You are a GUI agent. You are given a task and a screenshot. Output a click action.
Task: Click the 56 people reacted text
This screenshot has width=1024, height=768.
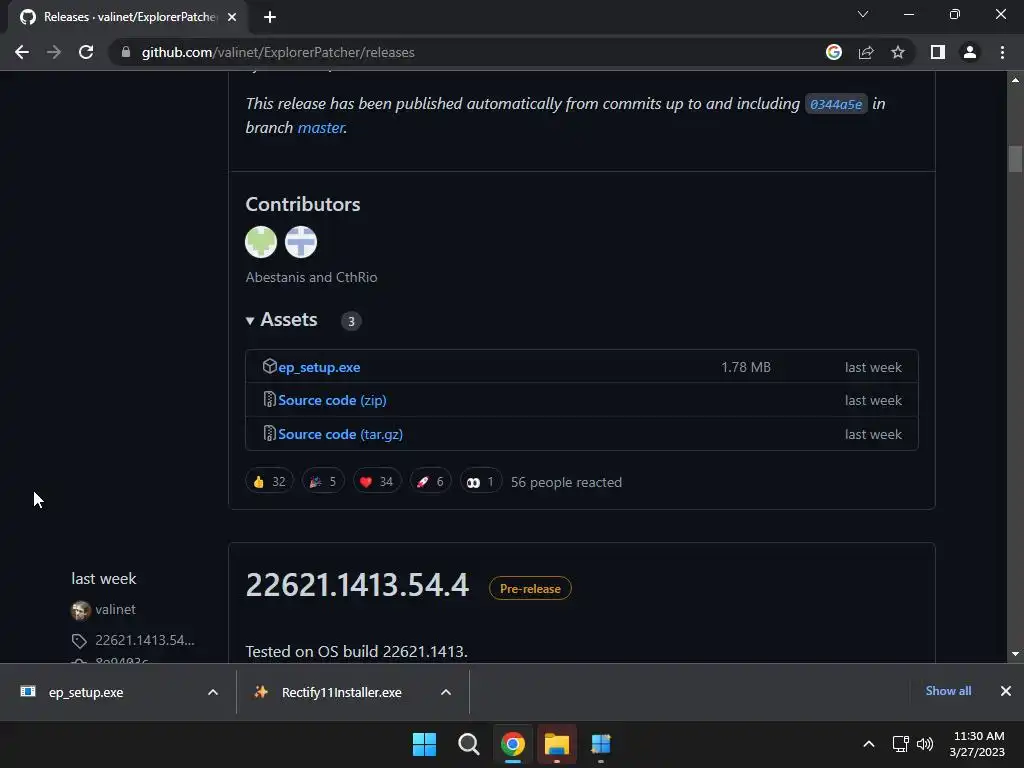click(x=566, y=482)
